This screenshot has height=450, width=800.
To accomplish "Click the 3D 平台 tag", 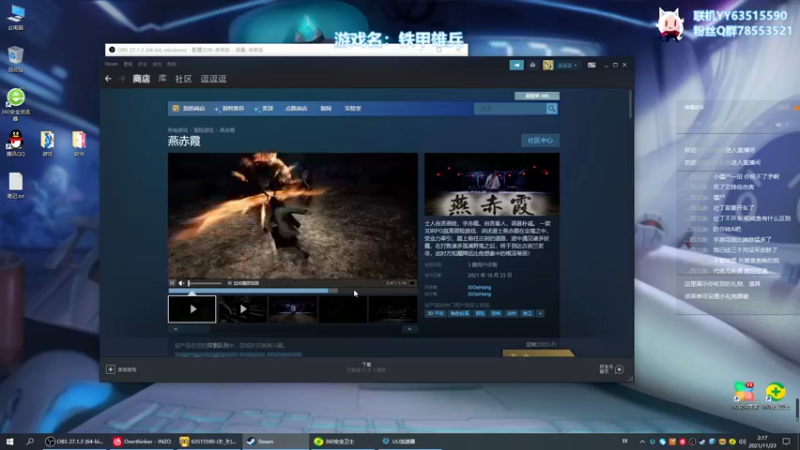I will click(x=435, y=313).
